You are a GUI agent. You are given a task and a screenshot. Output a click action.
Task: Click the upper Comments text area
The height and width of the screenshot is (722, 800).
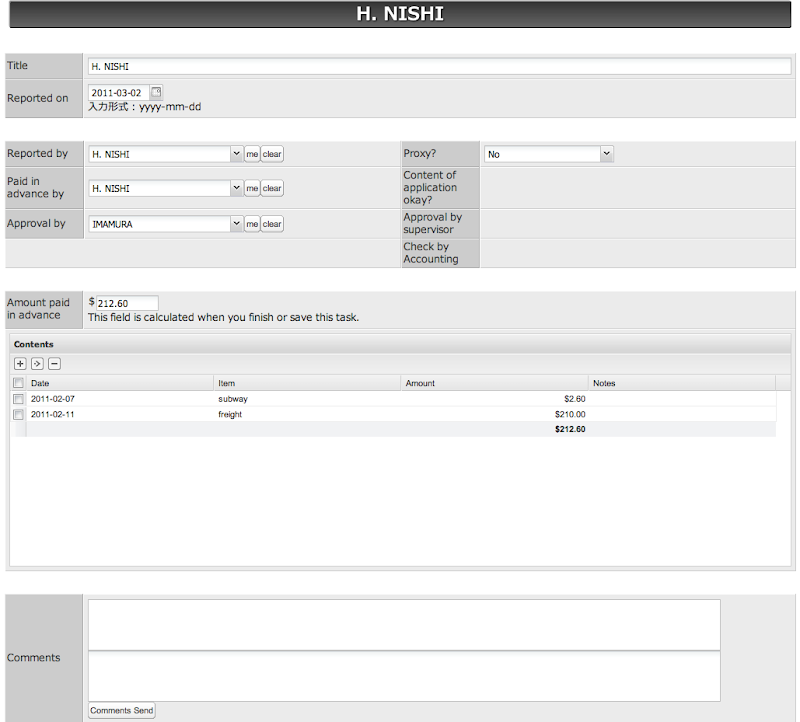(404, 625)
